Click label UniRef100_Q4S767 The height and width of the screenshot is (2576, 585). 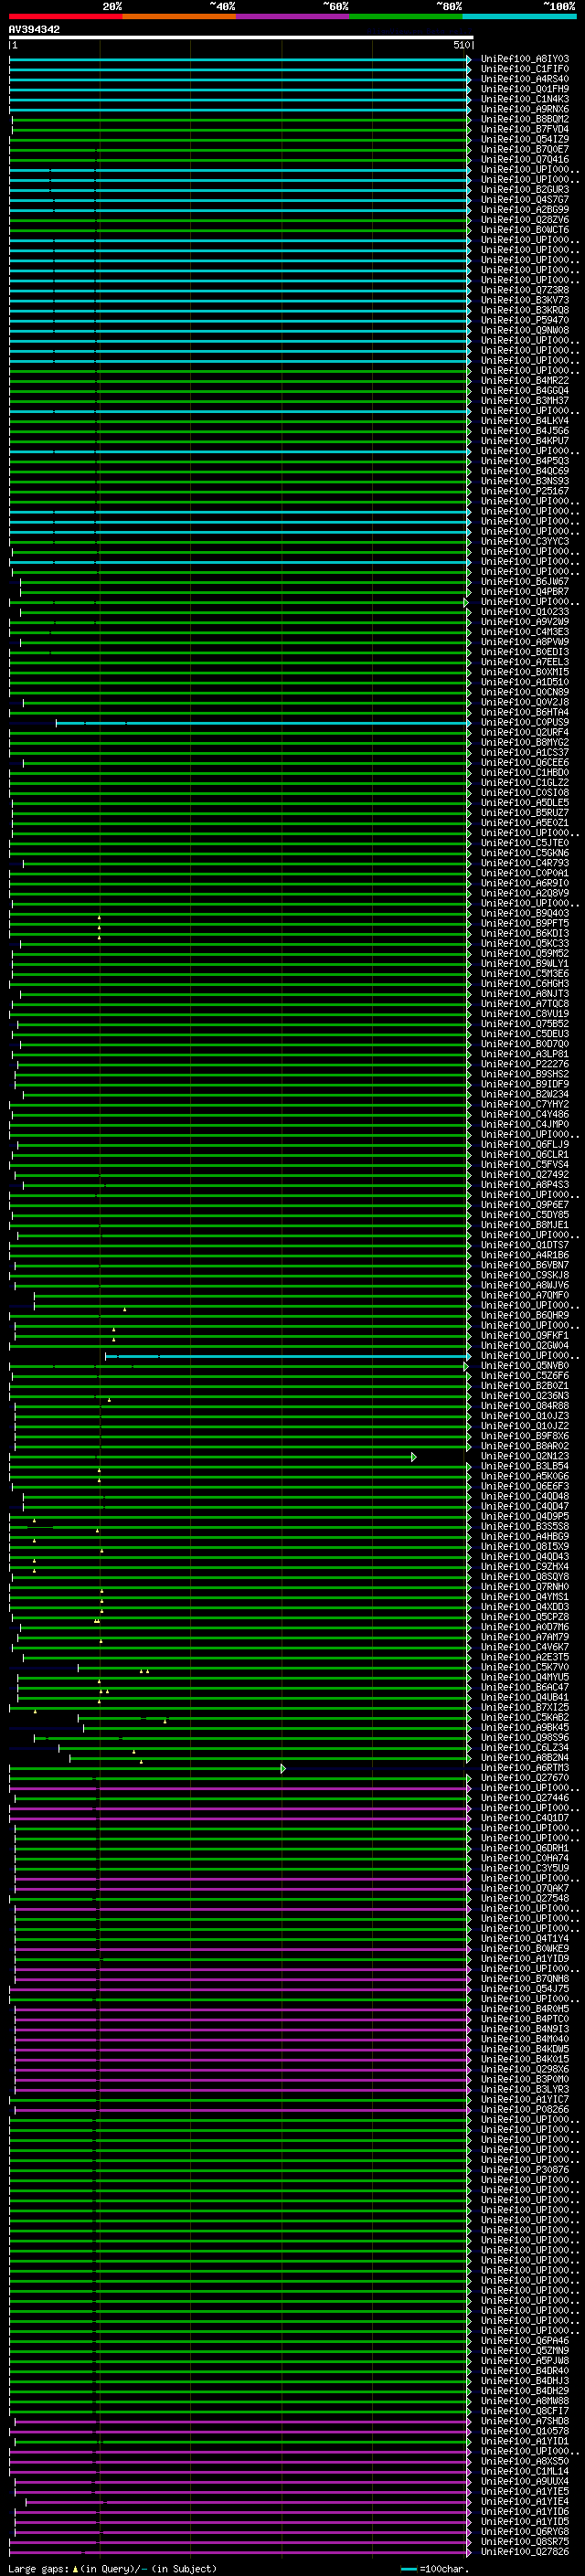click(x=525, y=200)
